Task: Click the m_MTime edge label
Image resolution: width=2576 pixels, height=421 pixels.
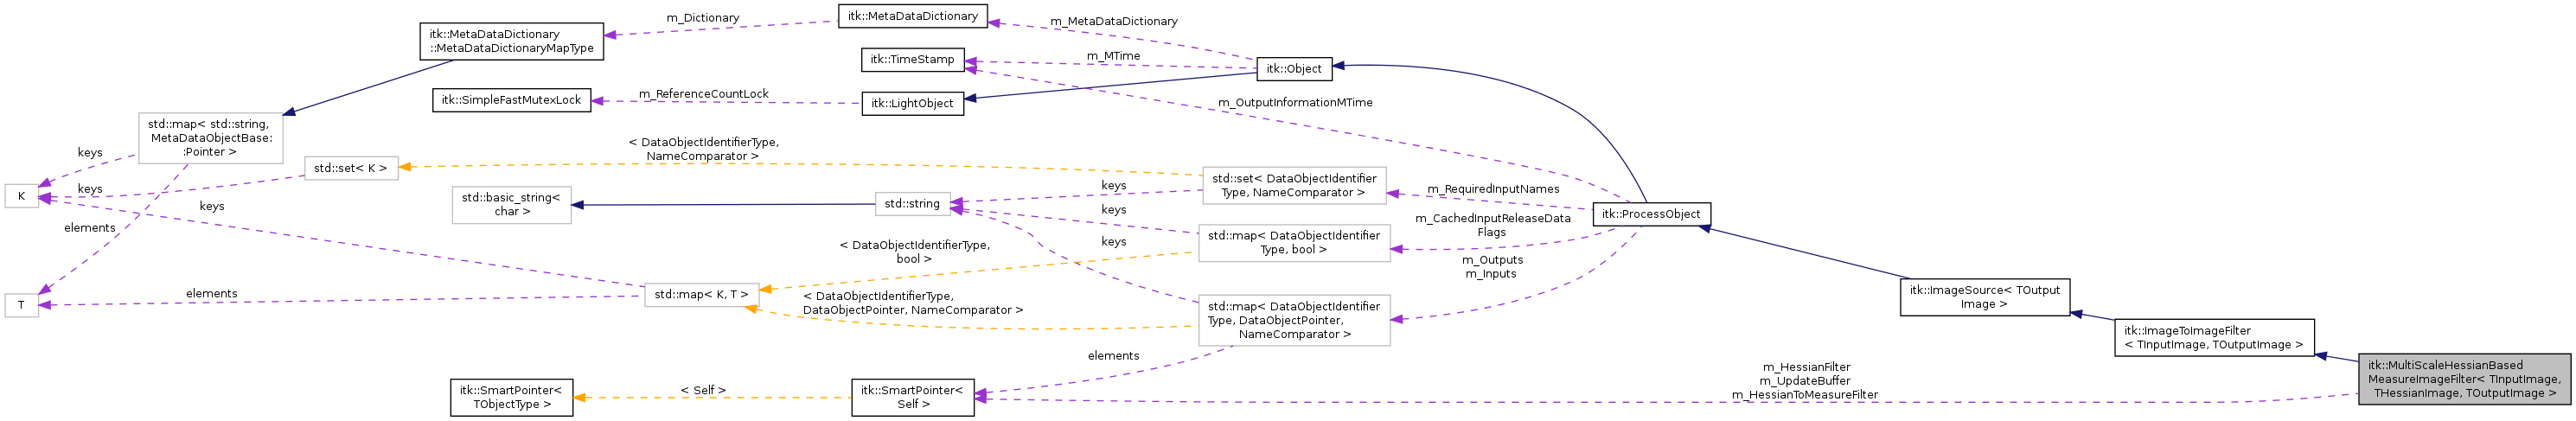Action: point(1113,56)
